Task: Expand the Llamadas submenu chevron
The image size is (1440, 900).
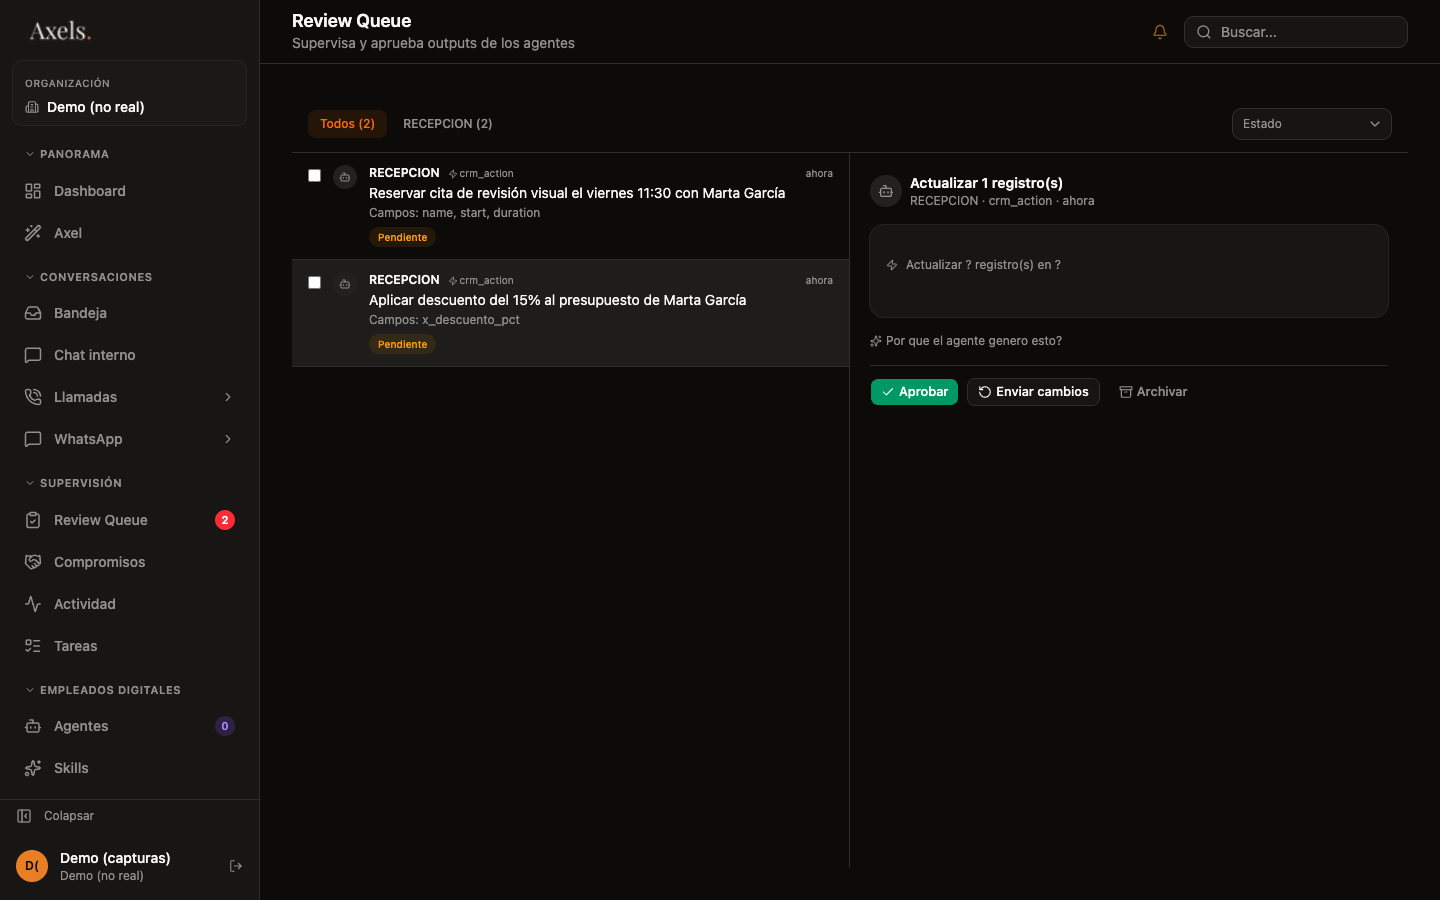Action: 228,397
